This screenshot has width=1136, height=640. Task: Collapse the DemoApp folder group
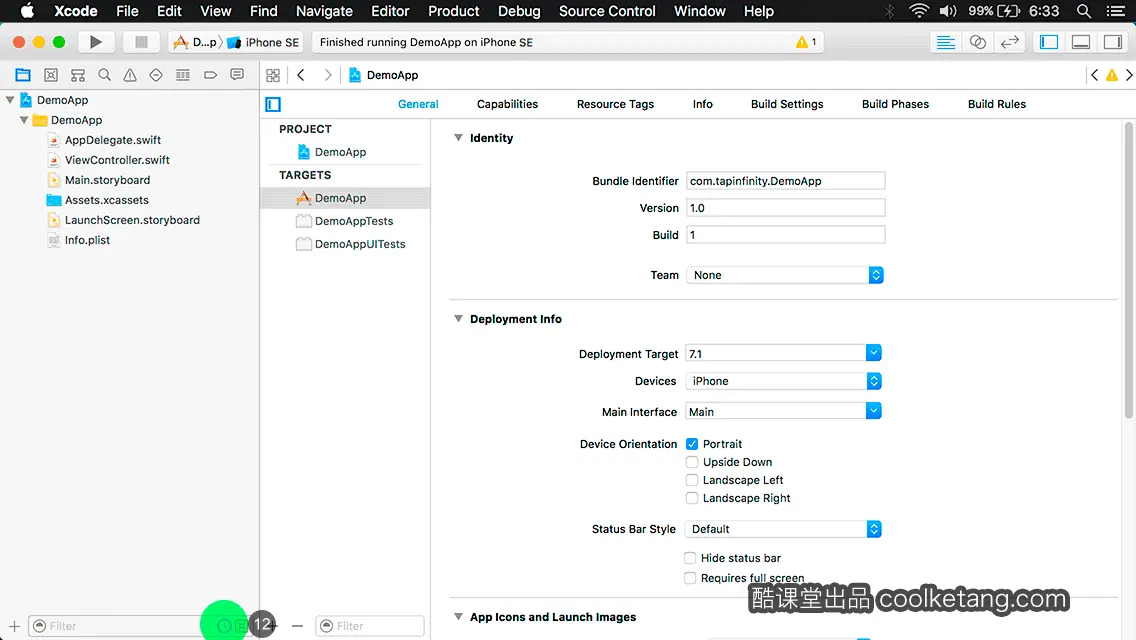(24, 120)
